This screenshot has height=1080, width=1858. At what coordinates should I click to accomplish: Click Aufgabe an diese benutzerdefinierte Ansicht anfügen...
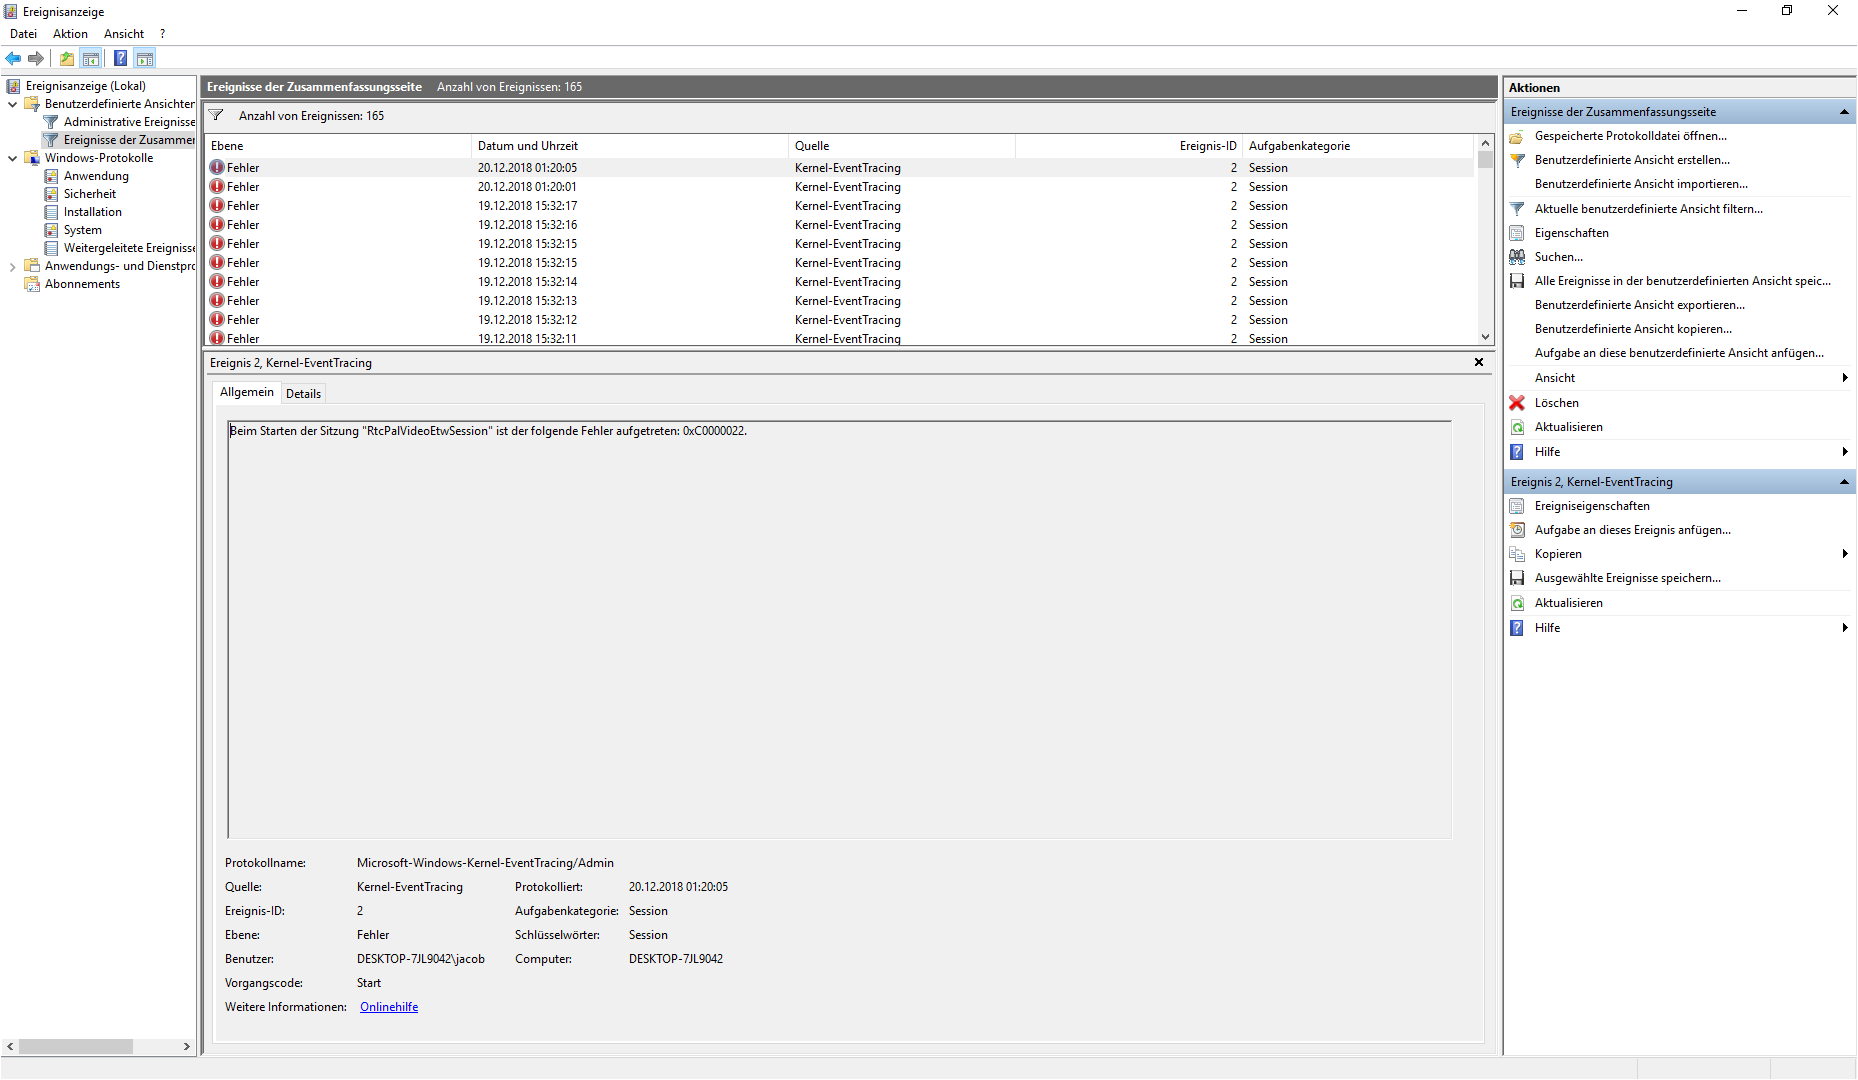[1679, 353]
